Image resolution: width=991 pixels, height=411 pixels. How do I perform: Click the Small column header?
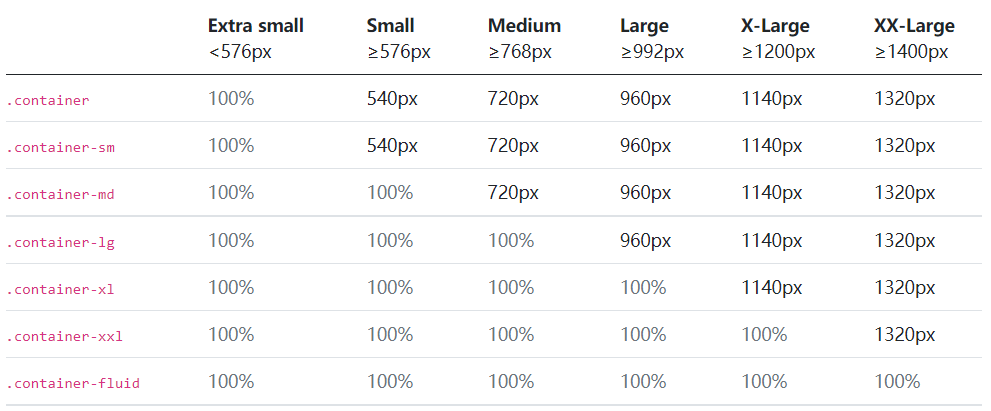[390, 26]
